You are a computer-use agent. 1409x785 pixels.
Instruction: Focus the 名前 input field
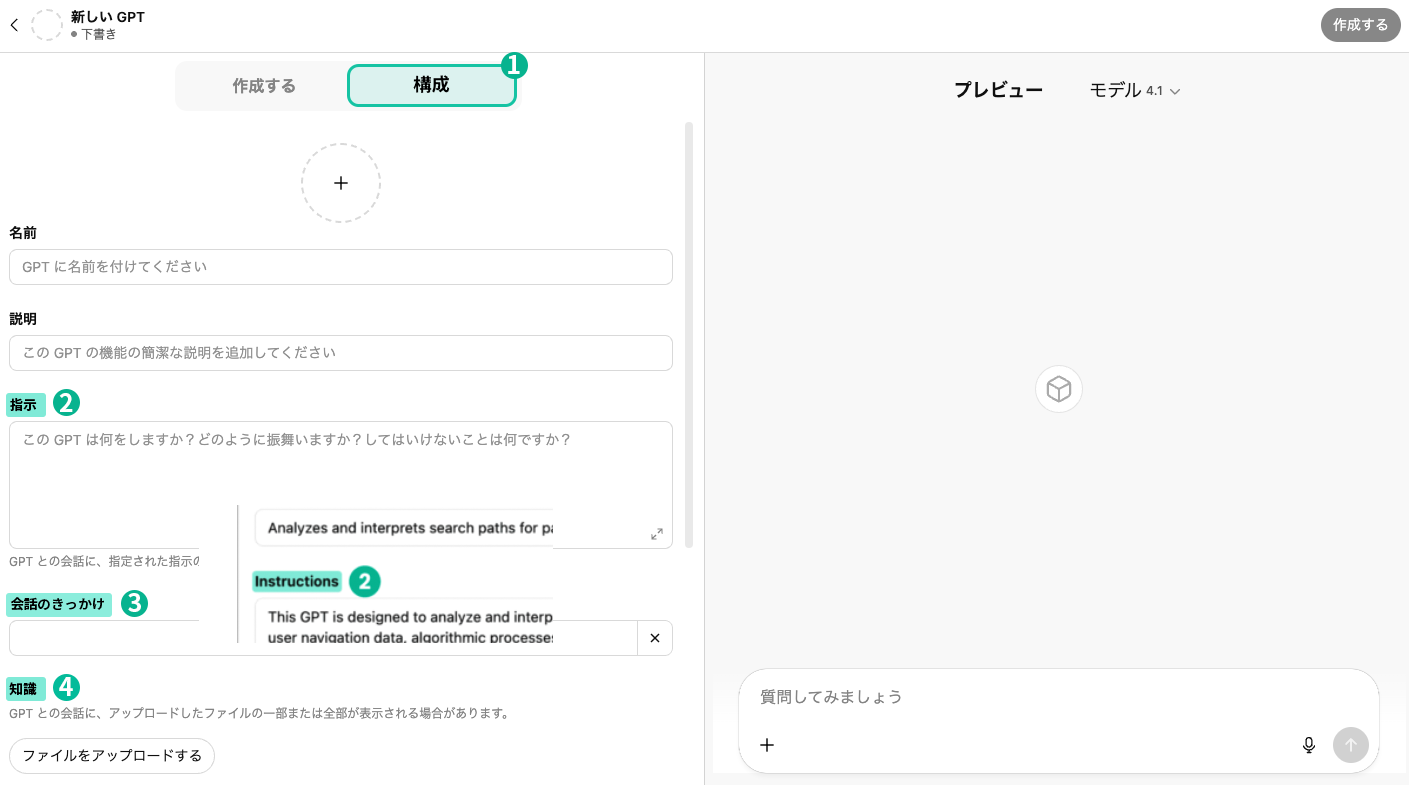pos(340,267)
